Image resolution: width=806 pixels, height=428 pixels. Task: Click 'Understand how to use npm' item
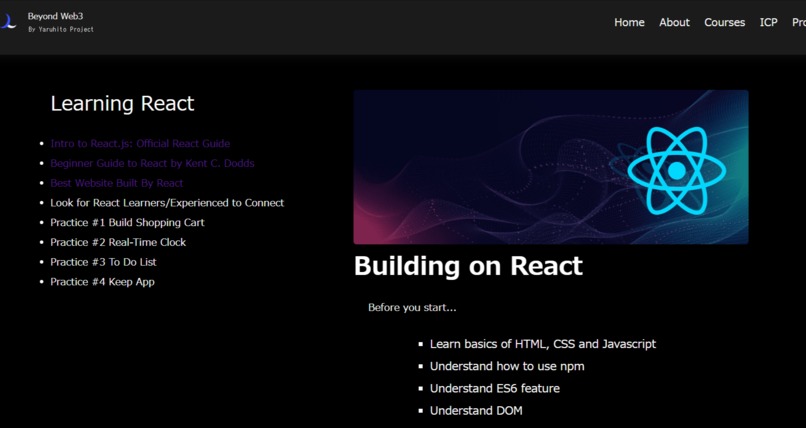507,366
